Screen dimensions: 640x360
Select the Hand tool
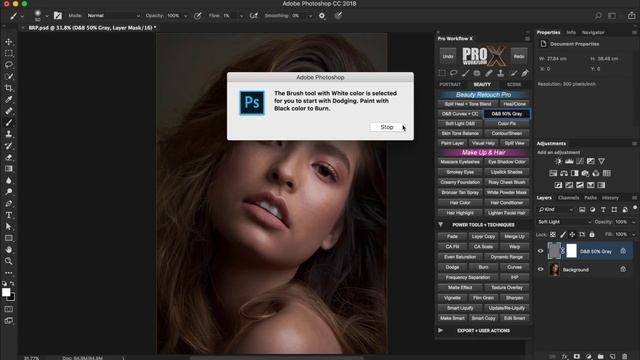click(9, 249)
